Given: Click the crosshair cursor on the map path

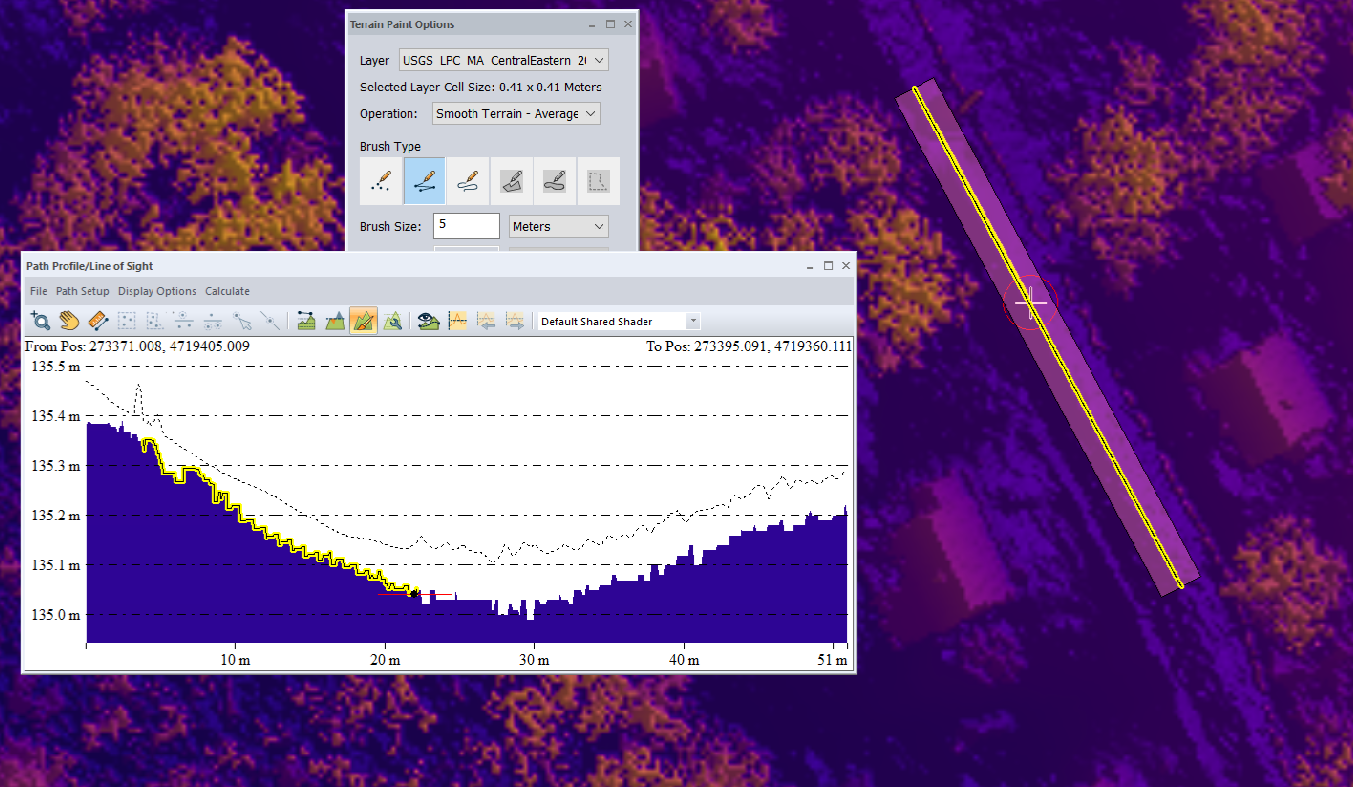Looking at the screenshot, I should click(x=1031, y=301).
